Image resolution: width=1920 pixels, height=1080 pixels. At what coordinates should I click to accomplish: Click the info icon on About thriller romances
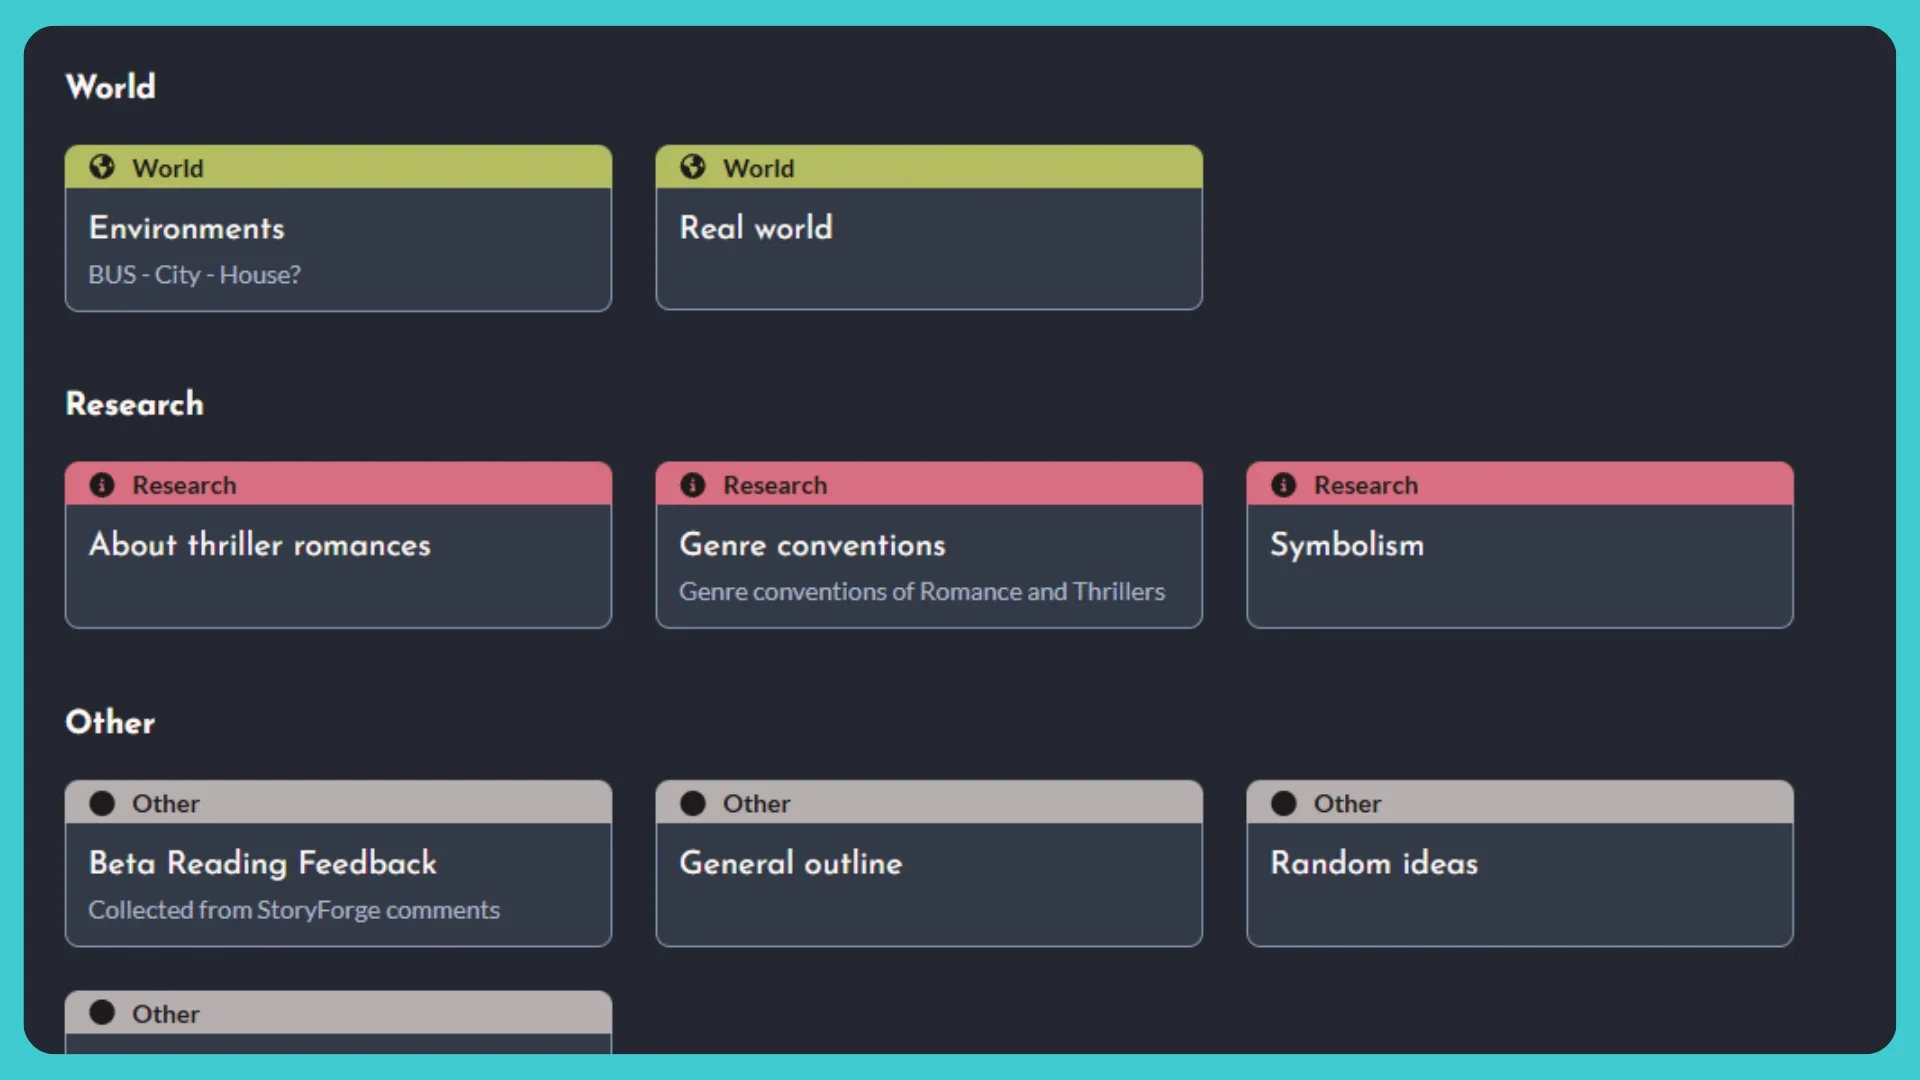tap(102, 484)
